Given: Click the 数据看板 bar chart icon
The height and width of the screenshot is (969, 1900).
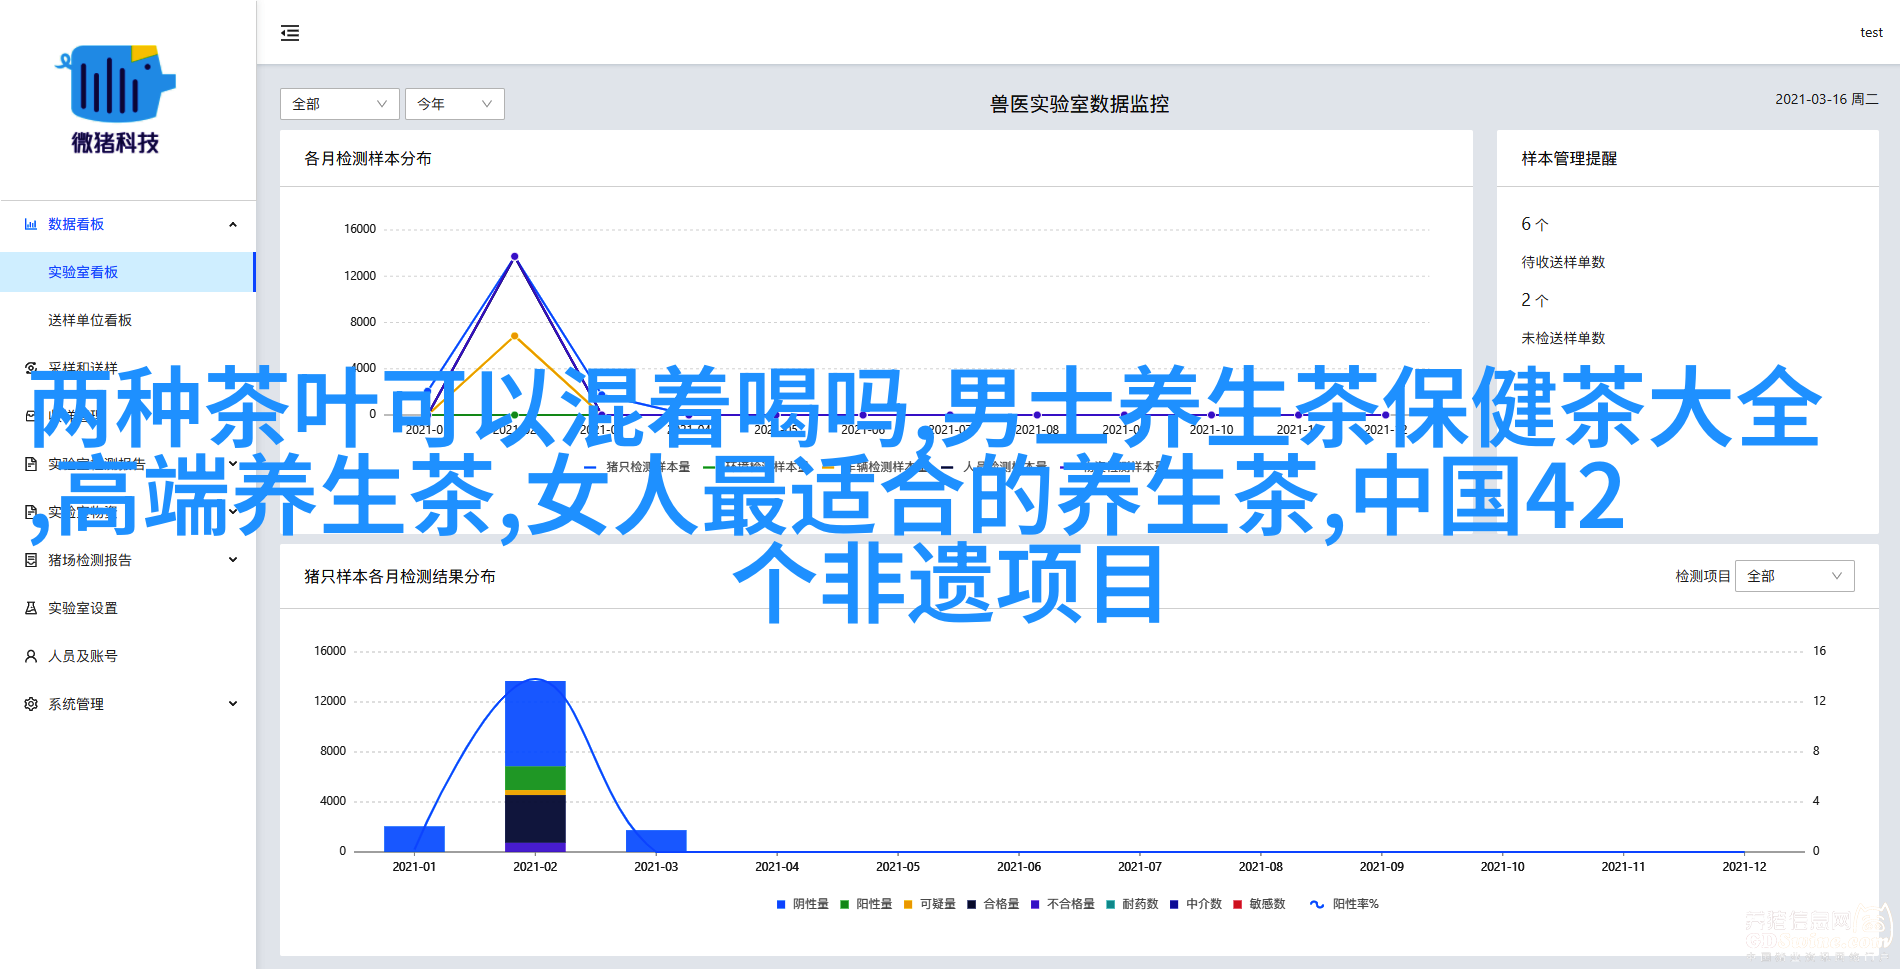Looking at the screenshot, I should coord(31,224).
